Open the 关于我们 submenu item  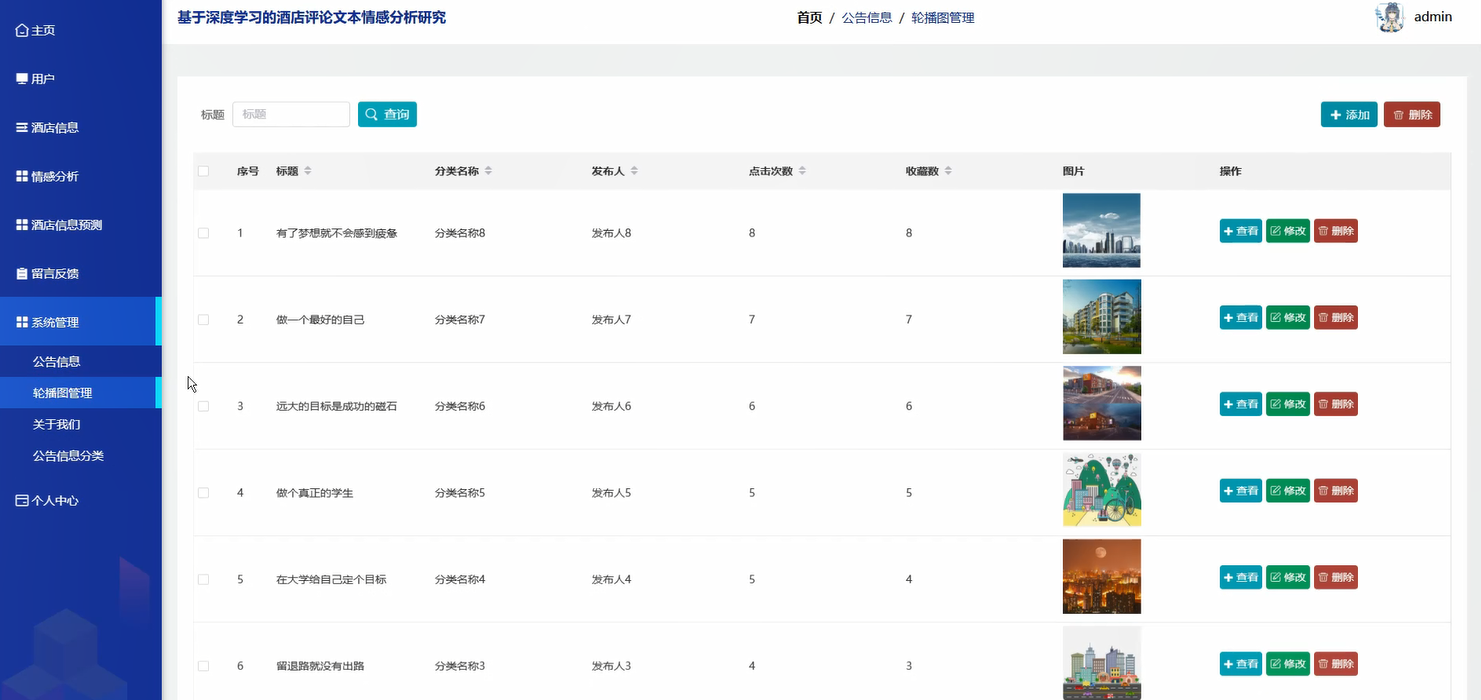[80, 424]
